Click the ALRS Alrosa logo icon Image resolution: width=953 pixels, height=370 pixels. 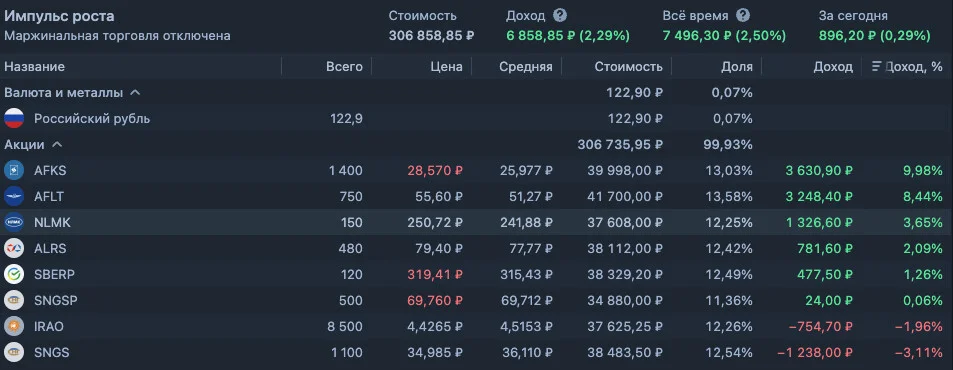[14, 248]
